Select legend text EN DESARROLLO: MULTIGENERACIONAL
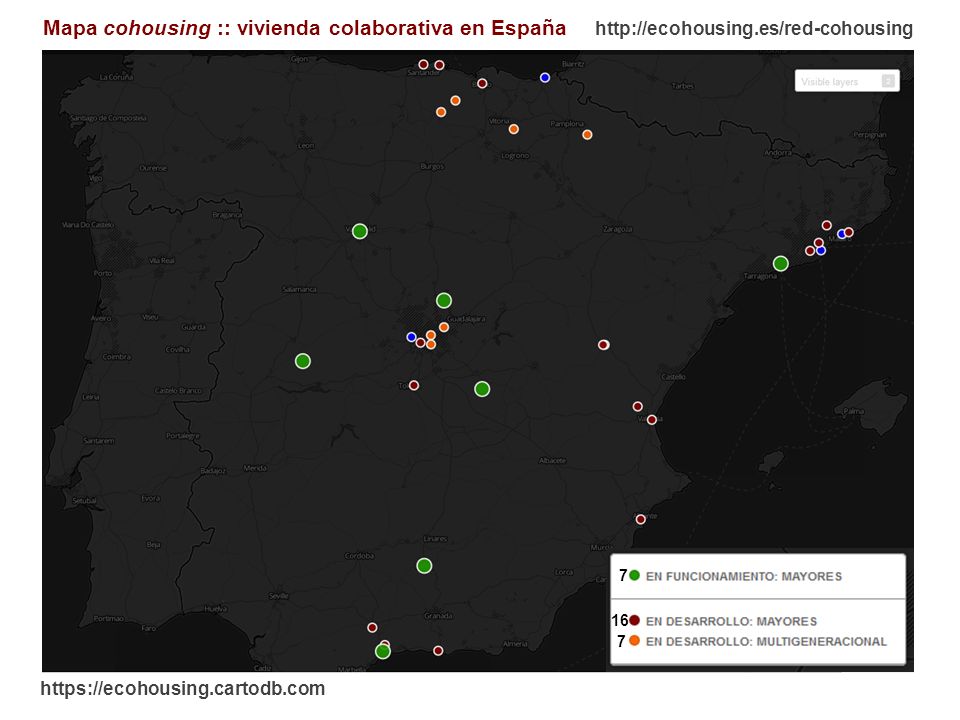Image resolution: width=960 pixels, height=720 pixels. [x=766, y=642]
